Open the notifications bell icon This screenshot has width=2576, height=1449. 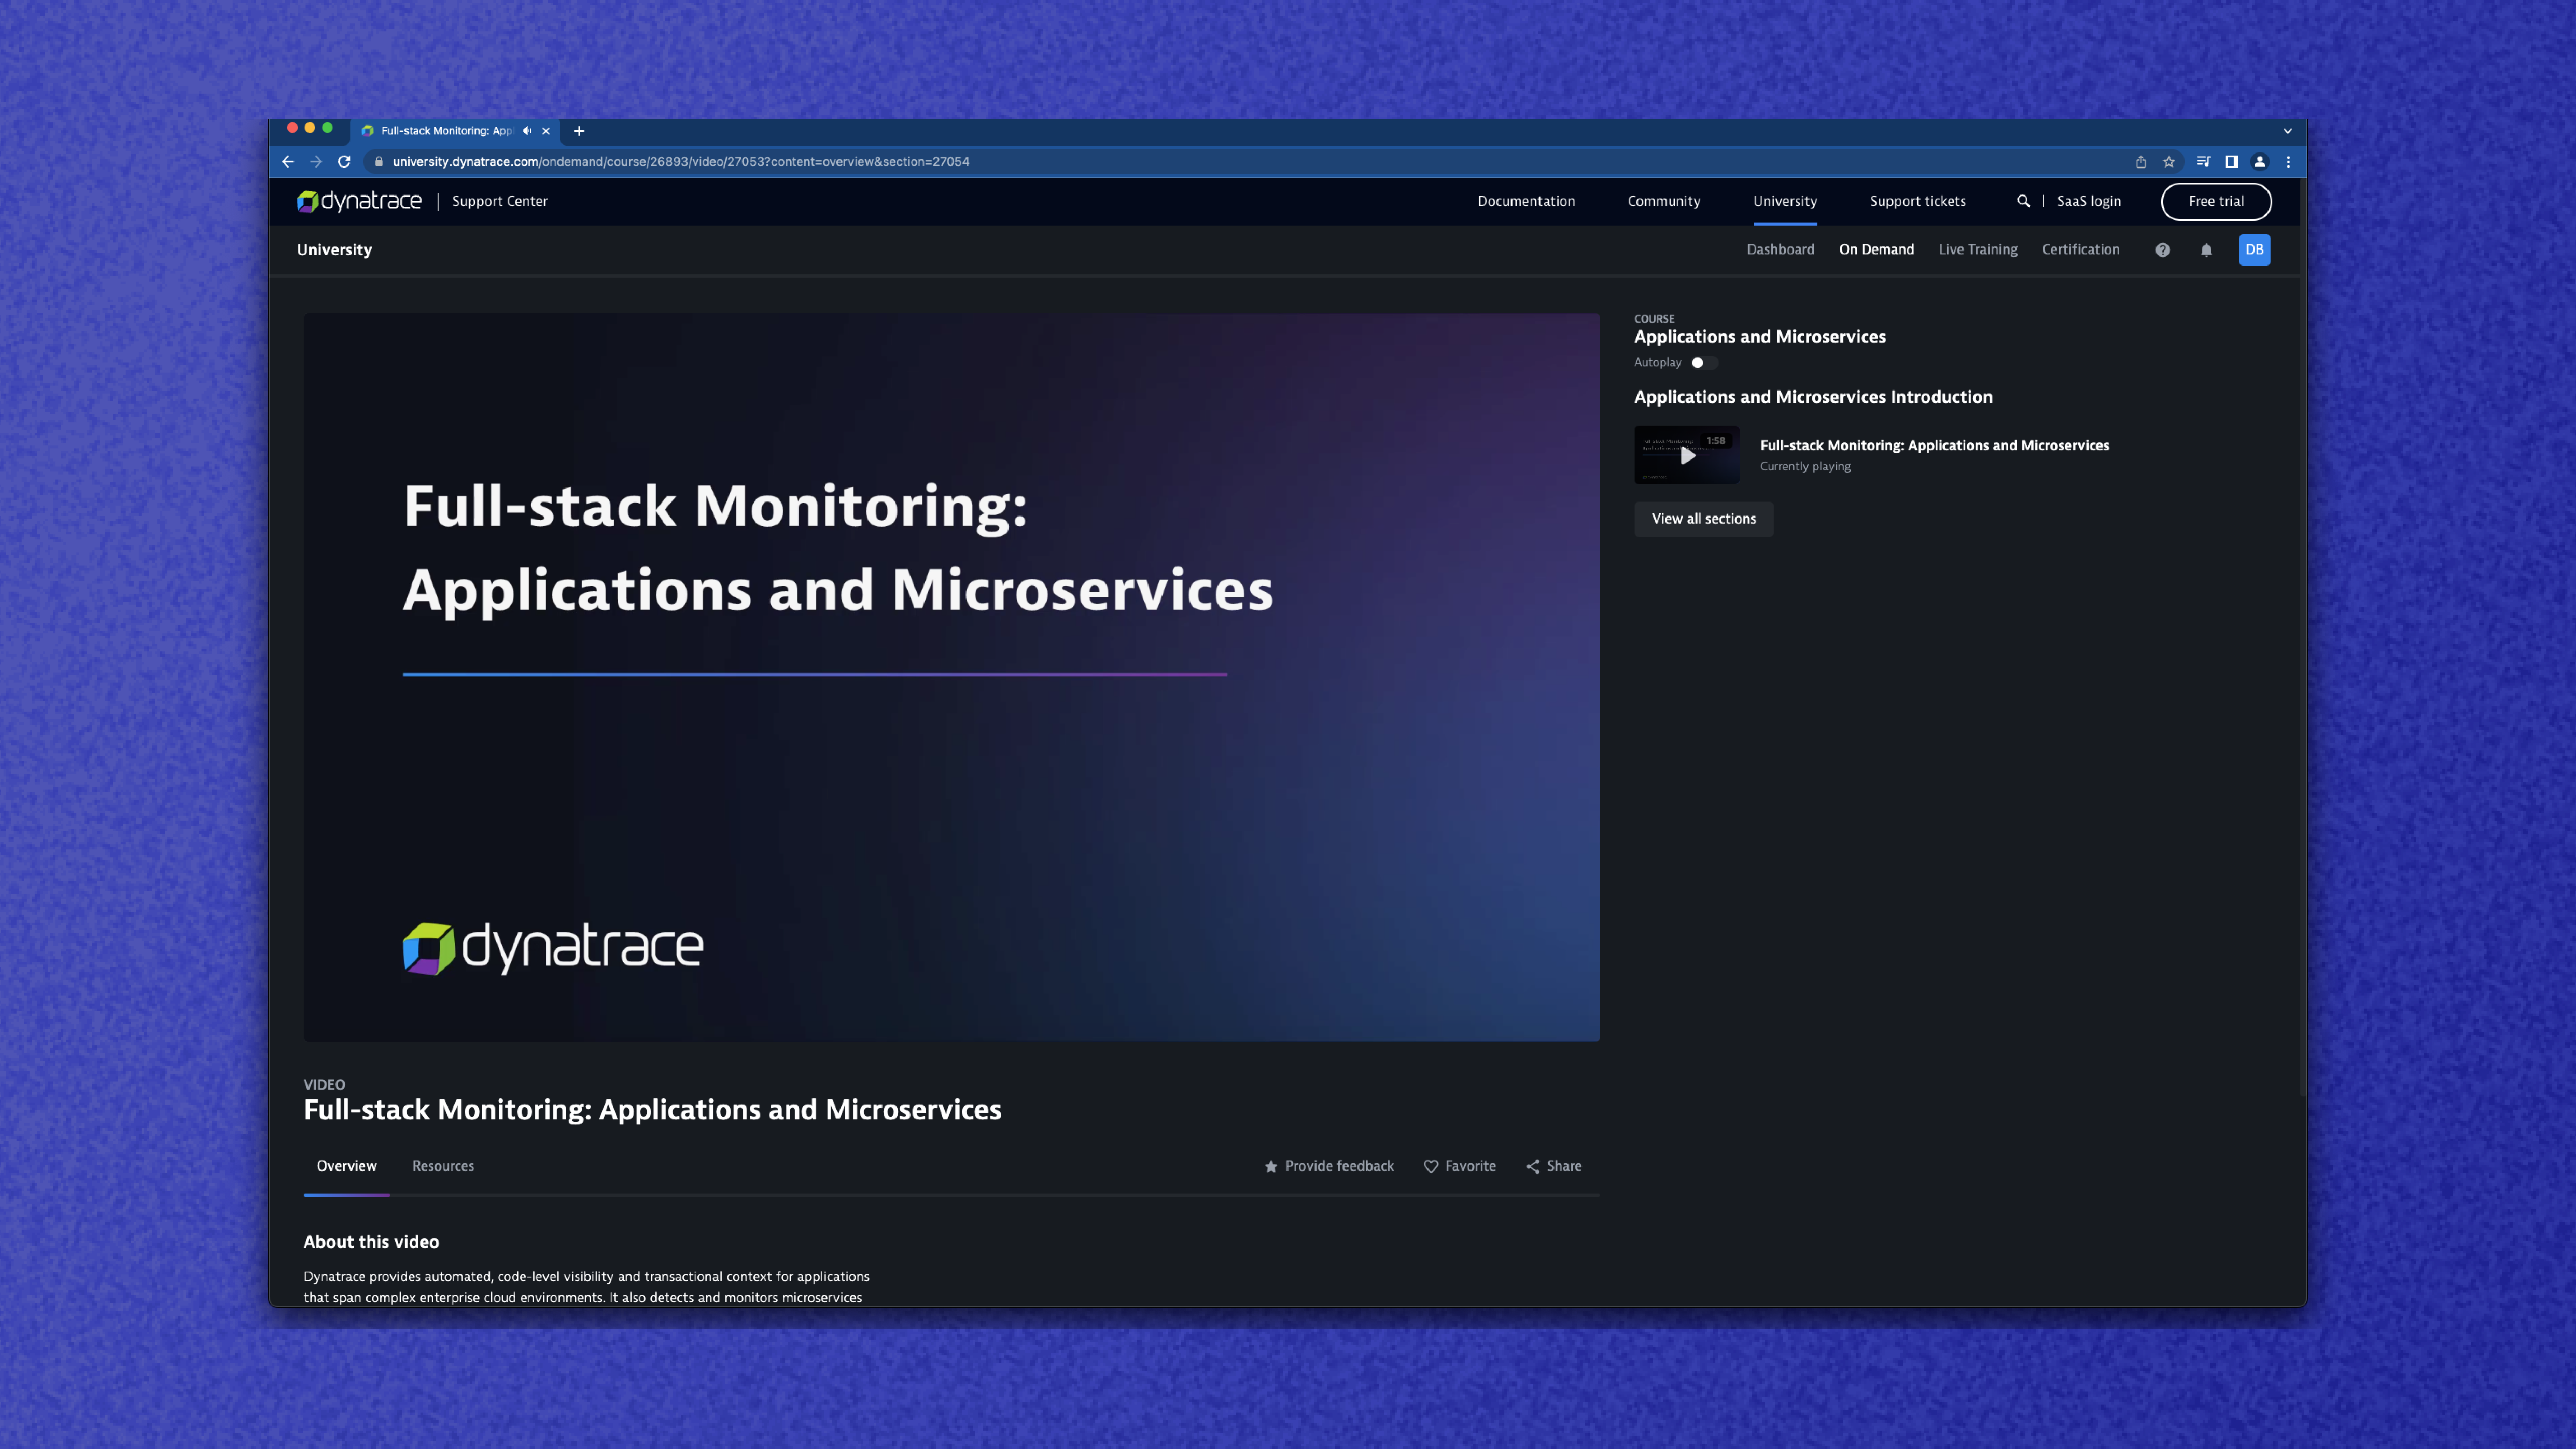(2206, 250)
